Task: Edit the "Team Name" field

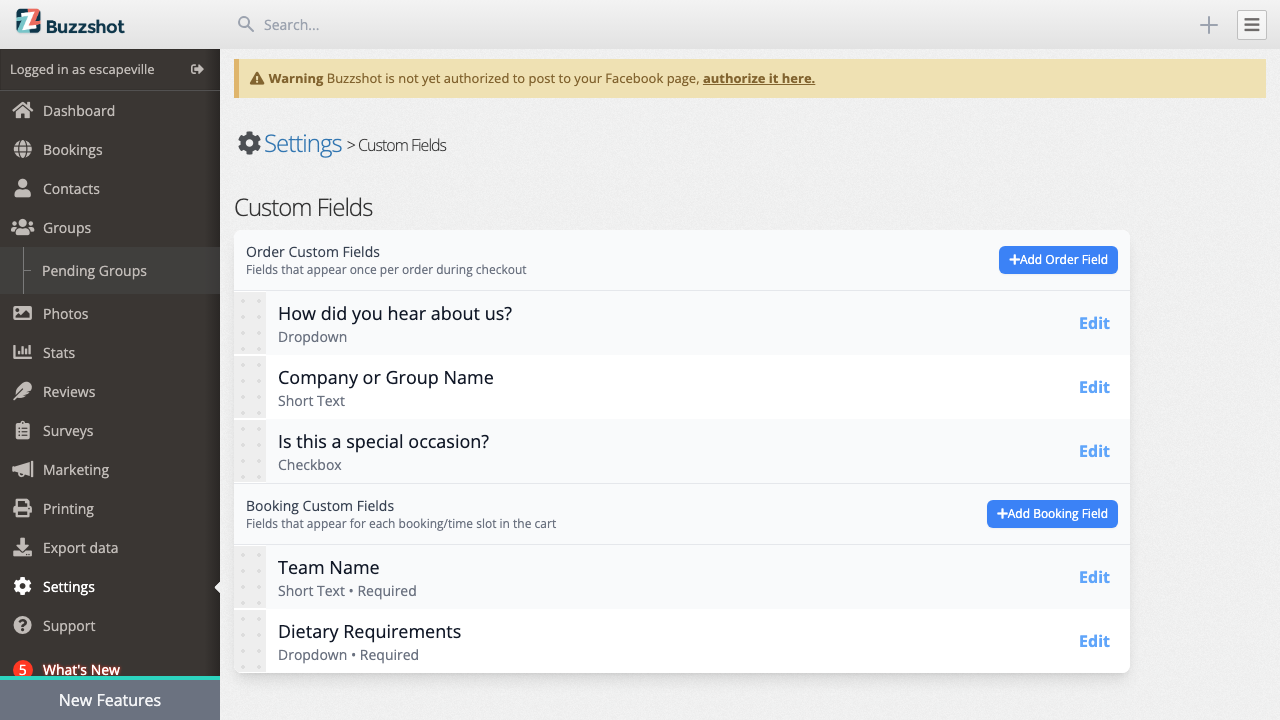Action: (1094, 577)
